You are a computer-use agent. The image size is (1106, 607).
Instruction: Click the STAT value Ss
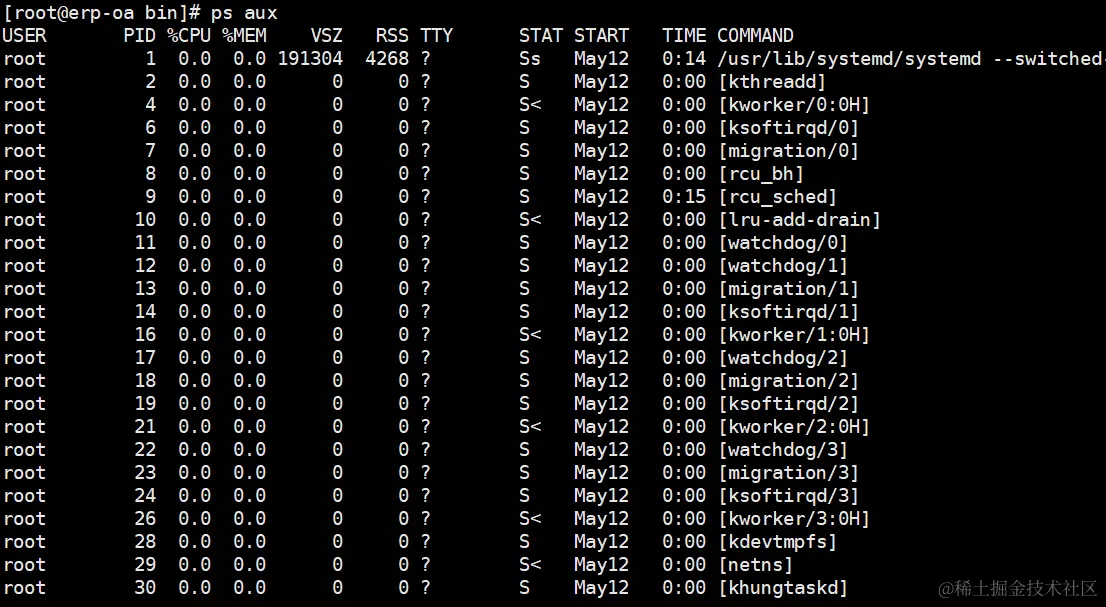(x=530, y=59)
